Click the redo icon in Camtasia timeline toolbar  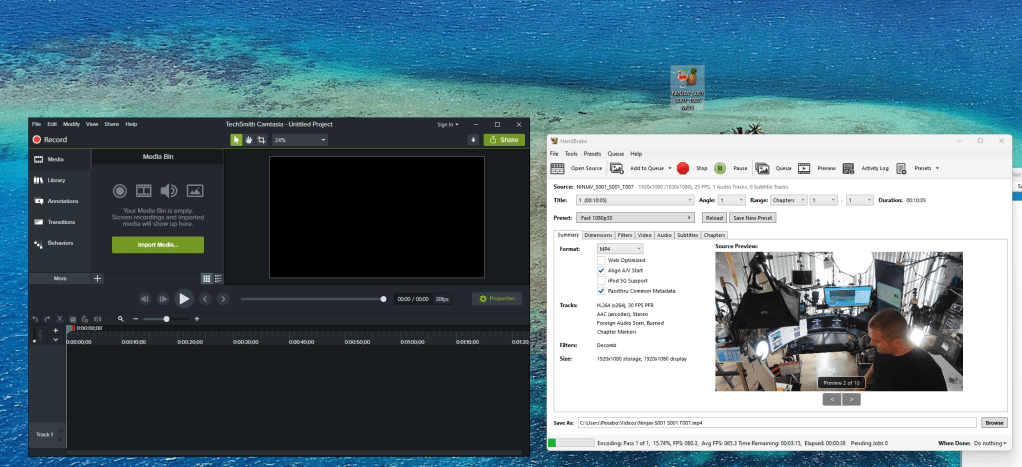click(47, 319)
